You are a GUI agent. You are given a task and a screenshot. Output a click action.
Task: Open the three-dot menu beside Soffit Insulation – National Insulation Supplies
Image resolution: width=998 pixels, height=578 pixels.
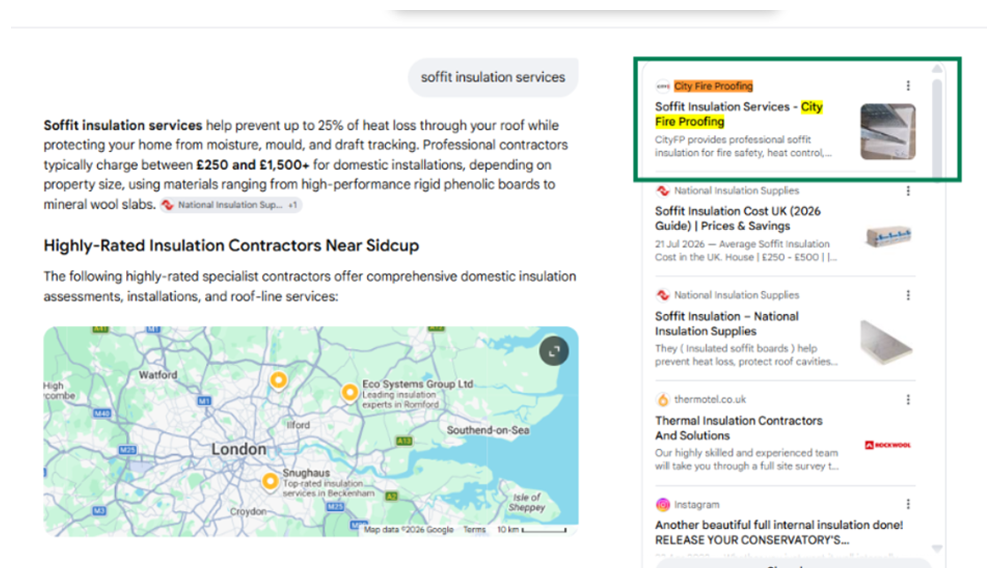908,295
